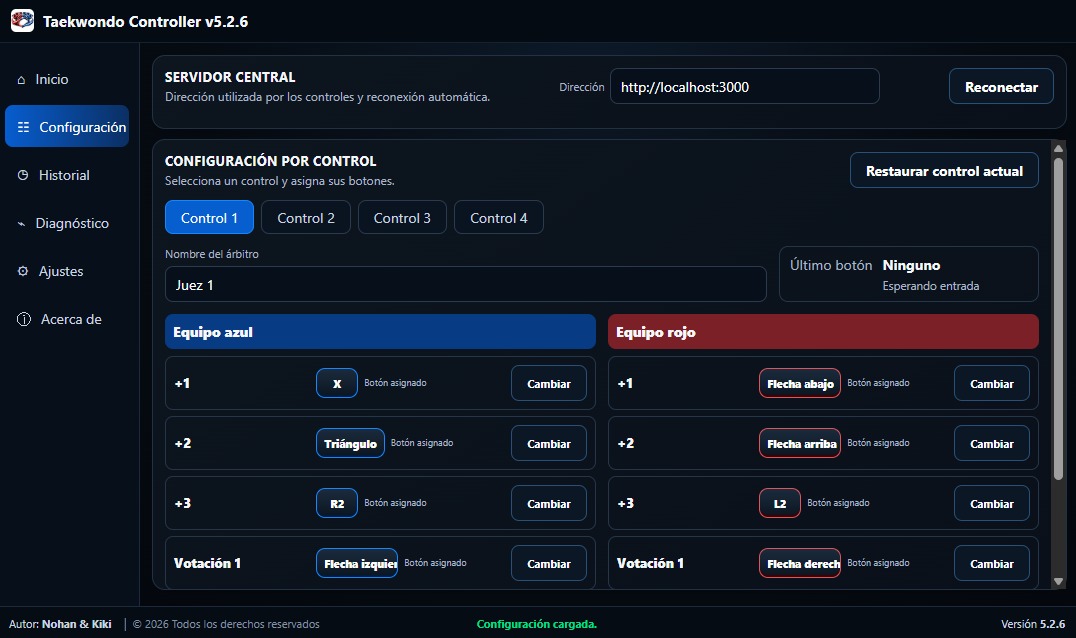The image size is (1076, 638).
Task: Click the Acerca de info icon
Action: coord(24,319)
